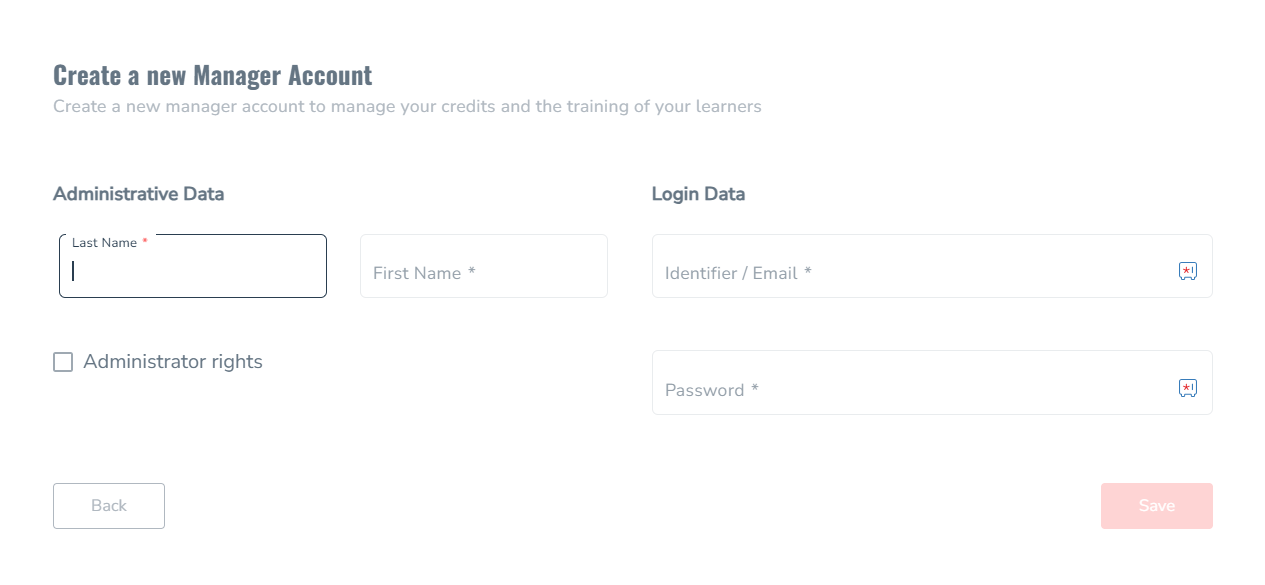The height and width of the screenshot is (585, 1265).
Task: Click the Create a new Manager Account heading
Action: click(212, 75)
